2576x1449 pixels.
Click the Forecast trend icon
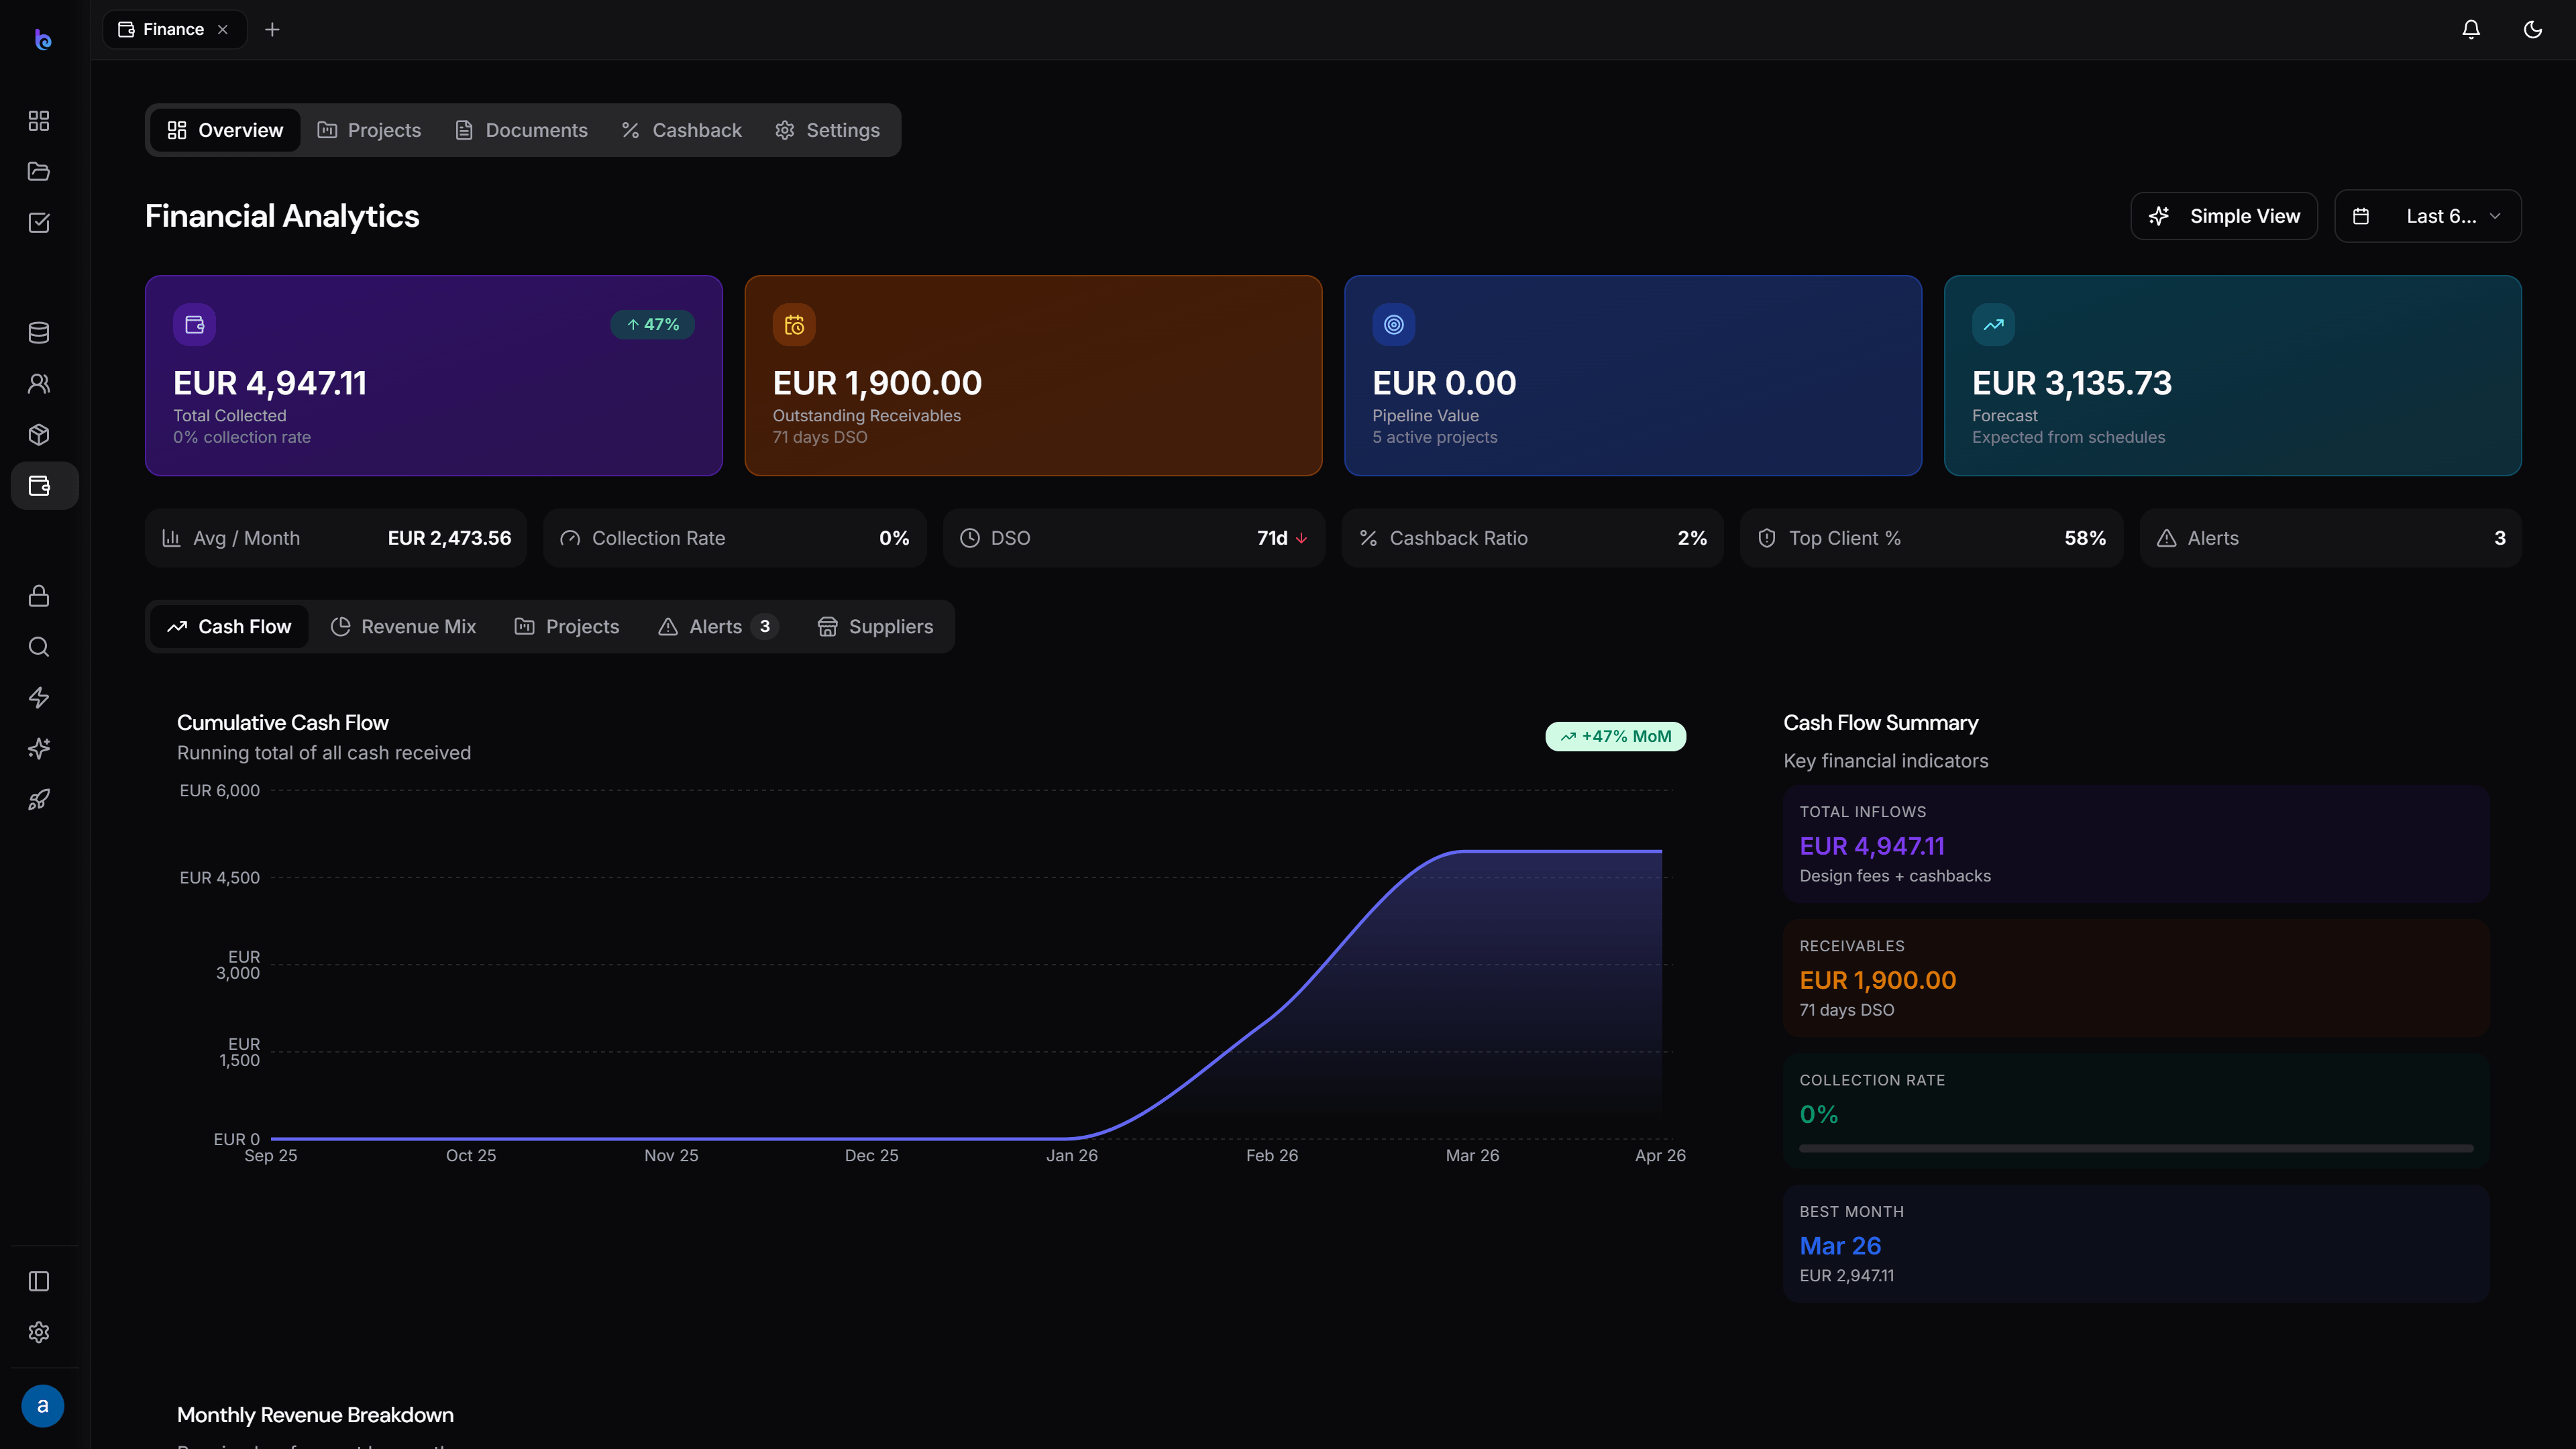pyautogui.click(x=1993, y=325)
